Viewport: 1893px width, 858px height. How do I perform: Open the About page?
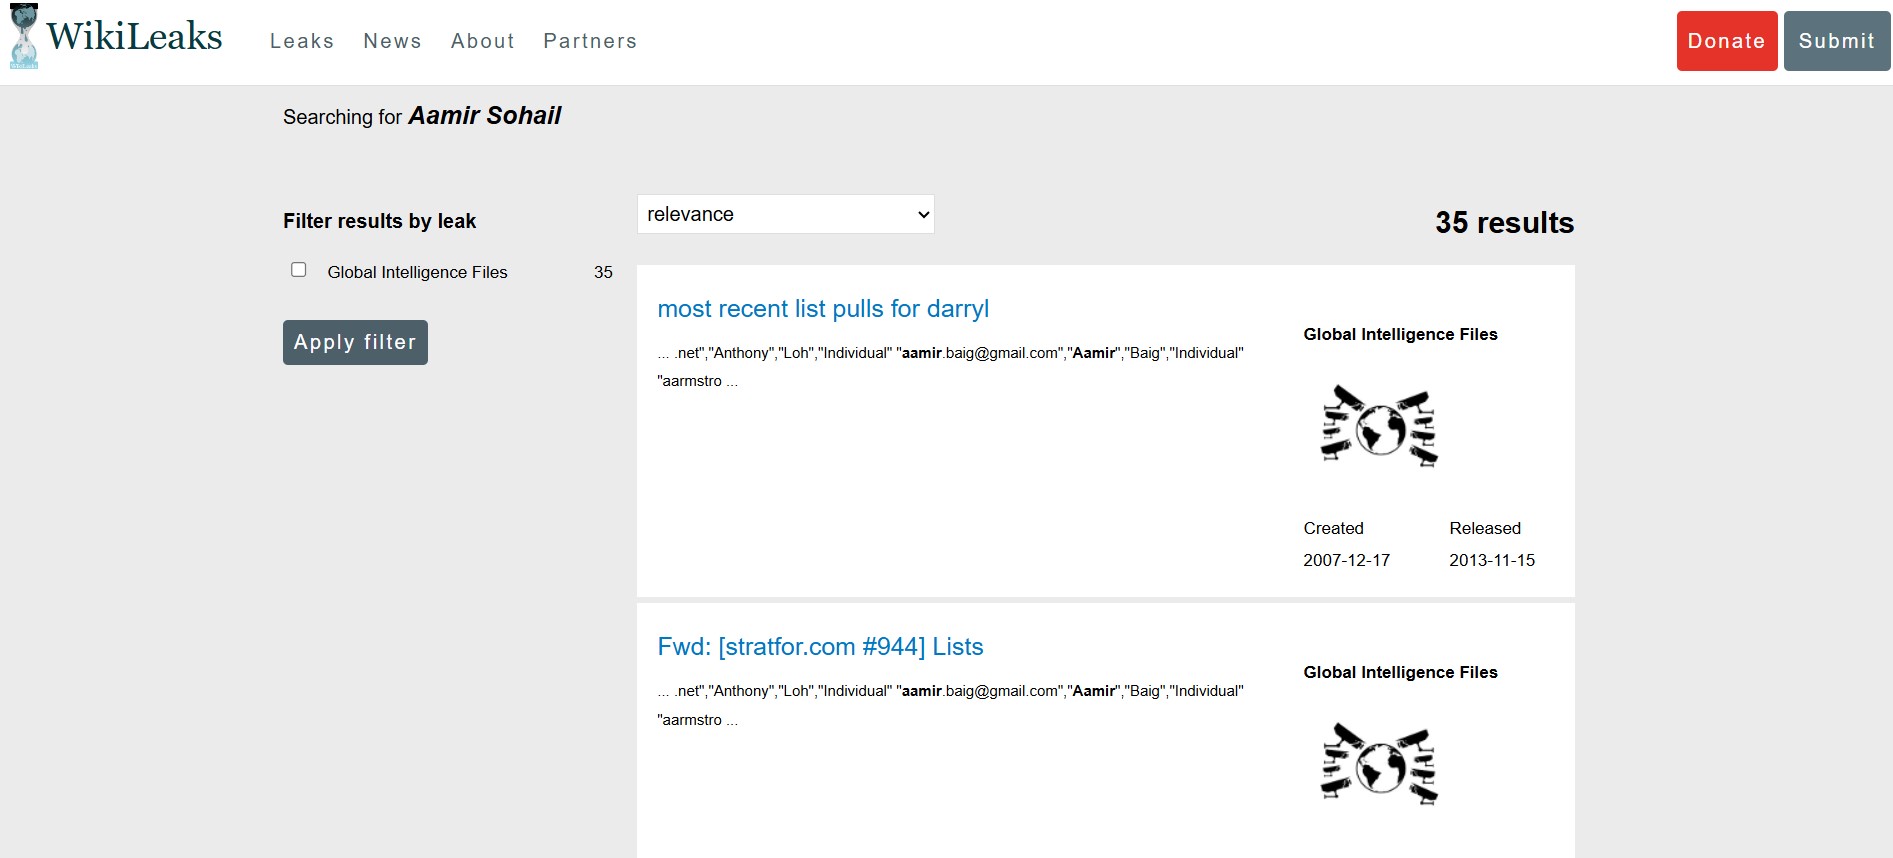click(x=483, y=41)
